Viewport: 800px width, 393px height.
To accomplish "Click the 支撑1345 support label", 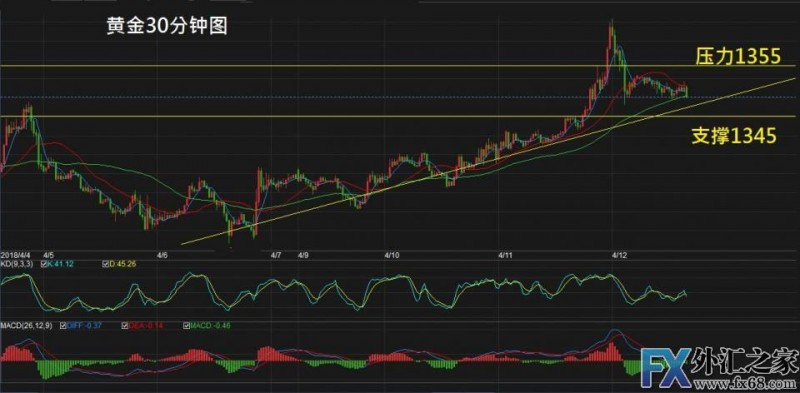I will [x=735, y=136].
